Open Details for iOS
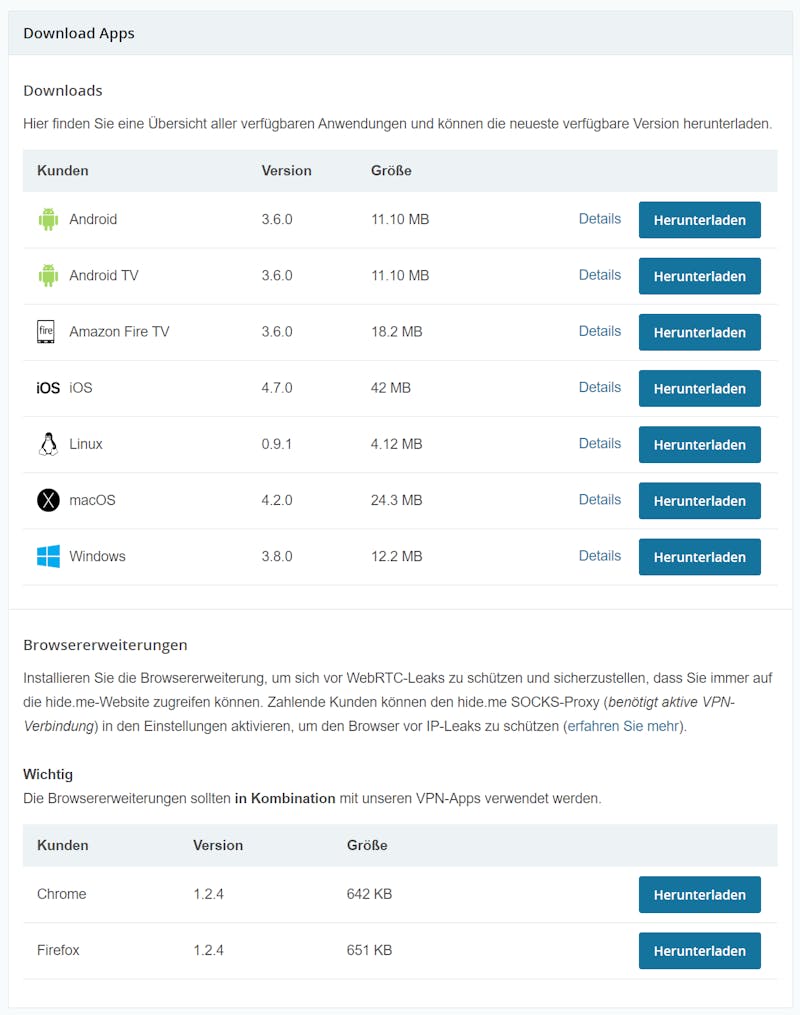The image size is (800, 1015). pos(599,387)
